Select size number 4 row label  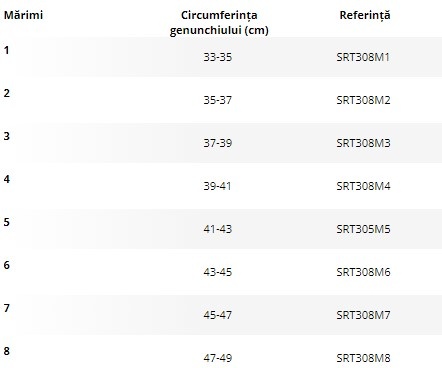pos(7,179)
